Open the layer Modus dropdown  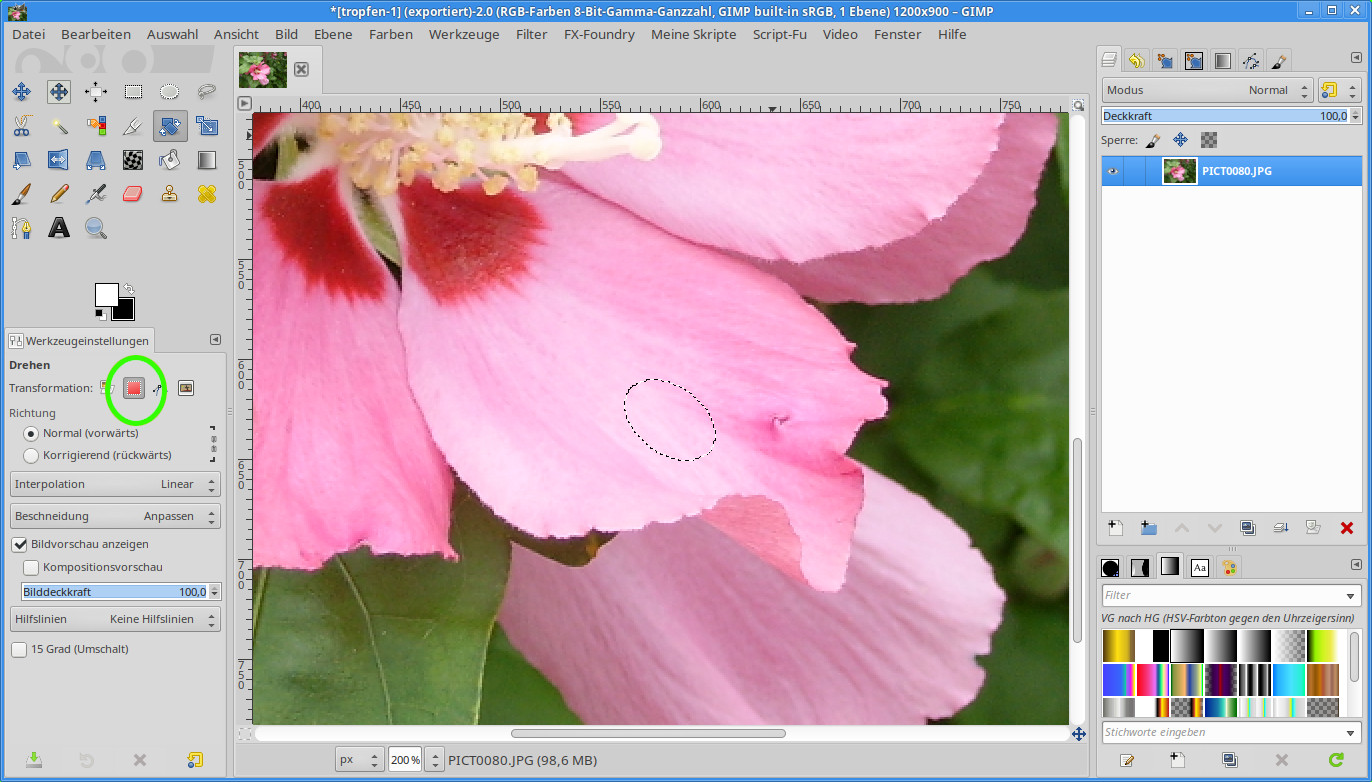[1207, 90]
